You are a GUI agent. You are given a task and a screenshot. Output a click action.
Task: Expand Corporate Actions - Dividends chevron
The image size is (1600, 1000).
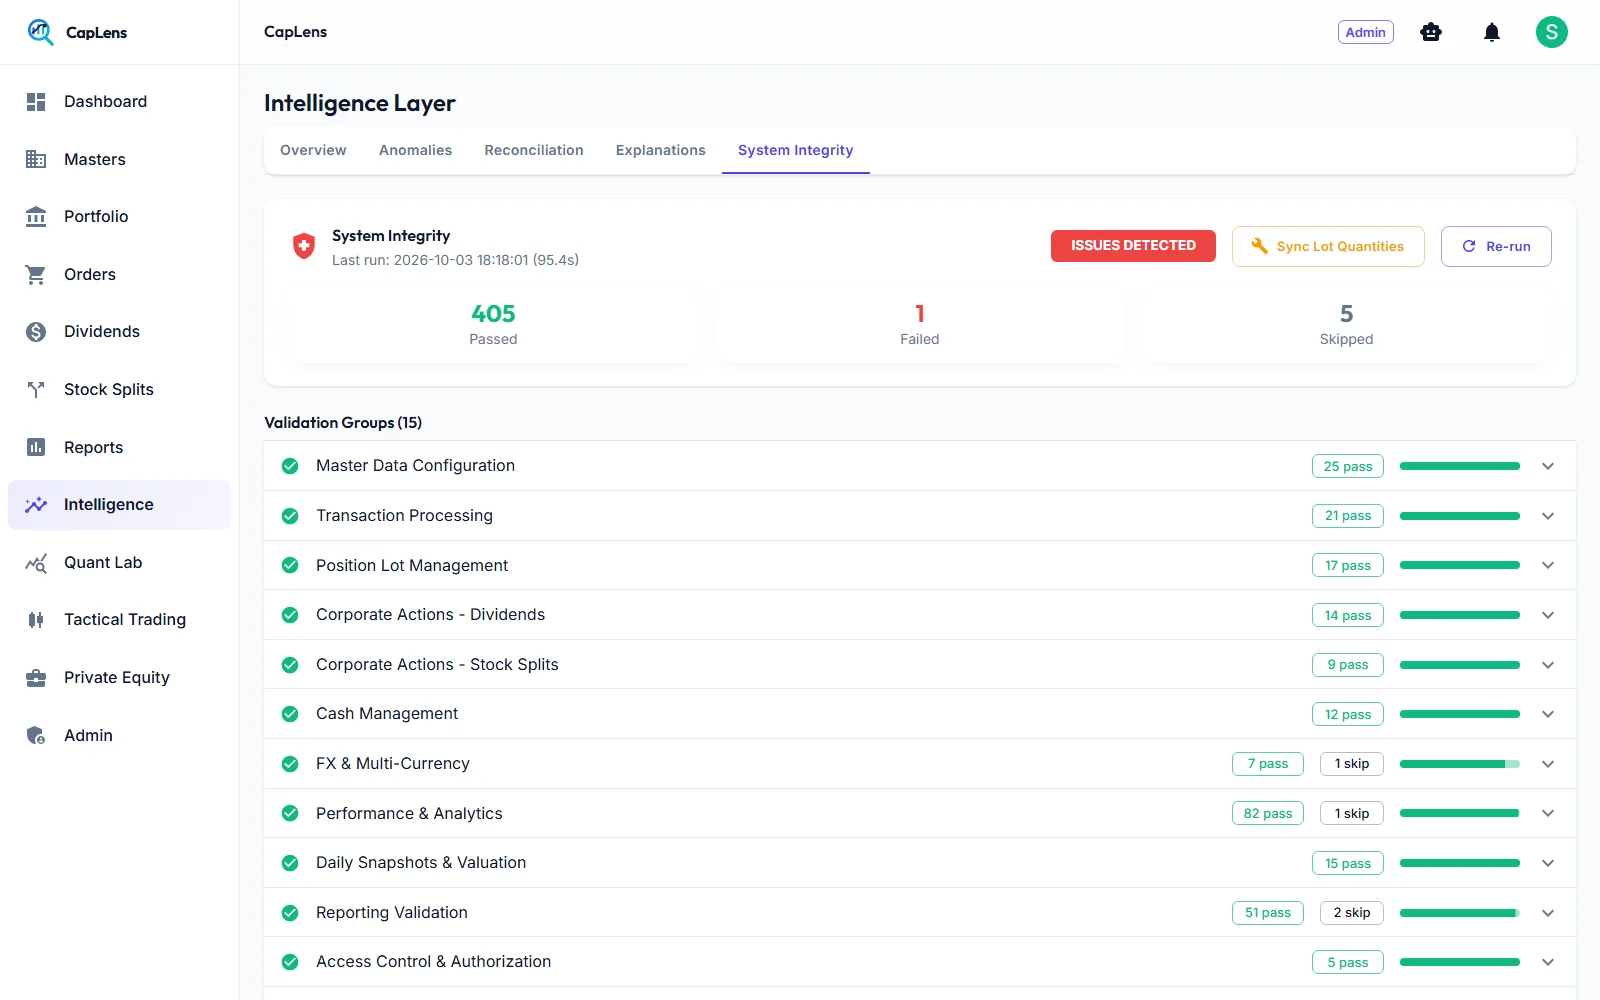(1548, 615)
